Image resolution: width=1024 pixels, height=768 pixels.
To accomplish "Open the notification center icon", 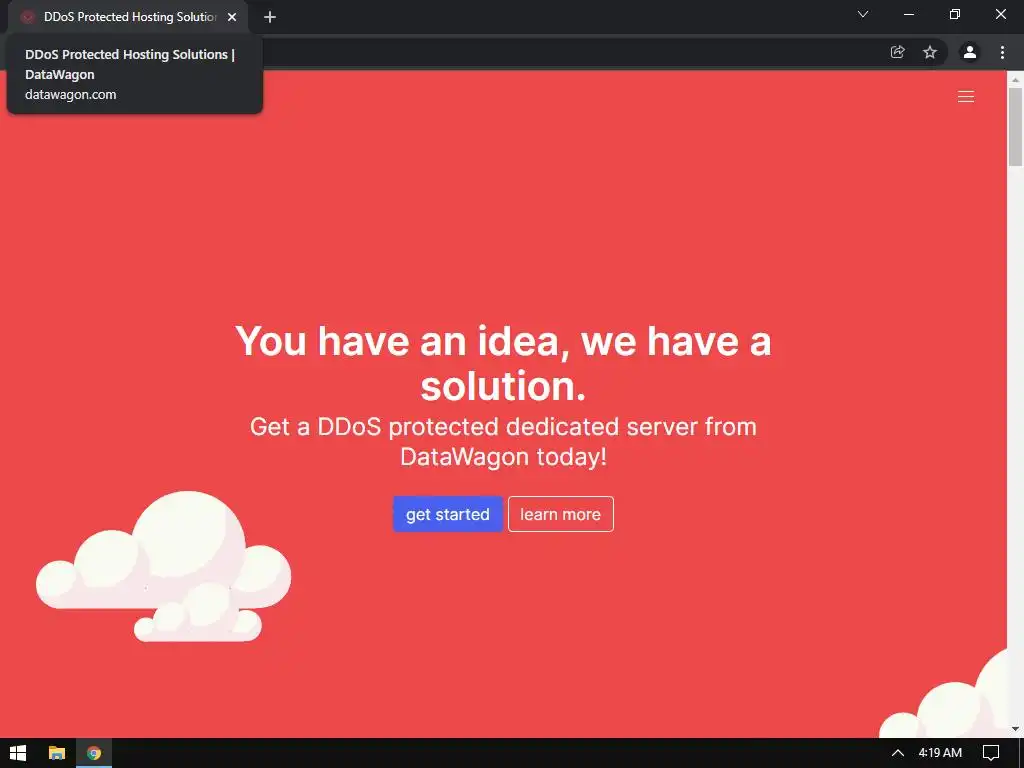I will click(991, 753).
